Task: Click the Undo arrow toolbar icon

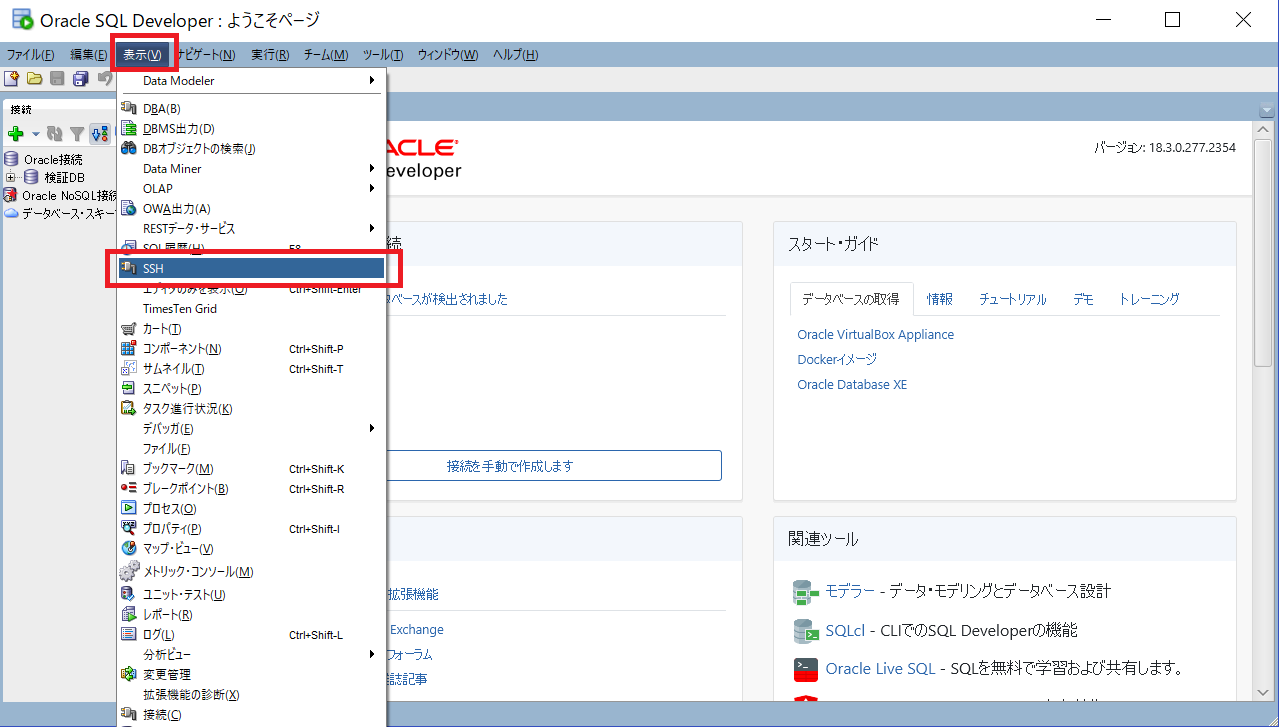Action: pyautogui.click(x=104, y=79)
